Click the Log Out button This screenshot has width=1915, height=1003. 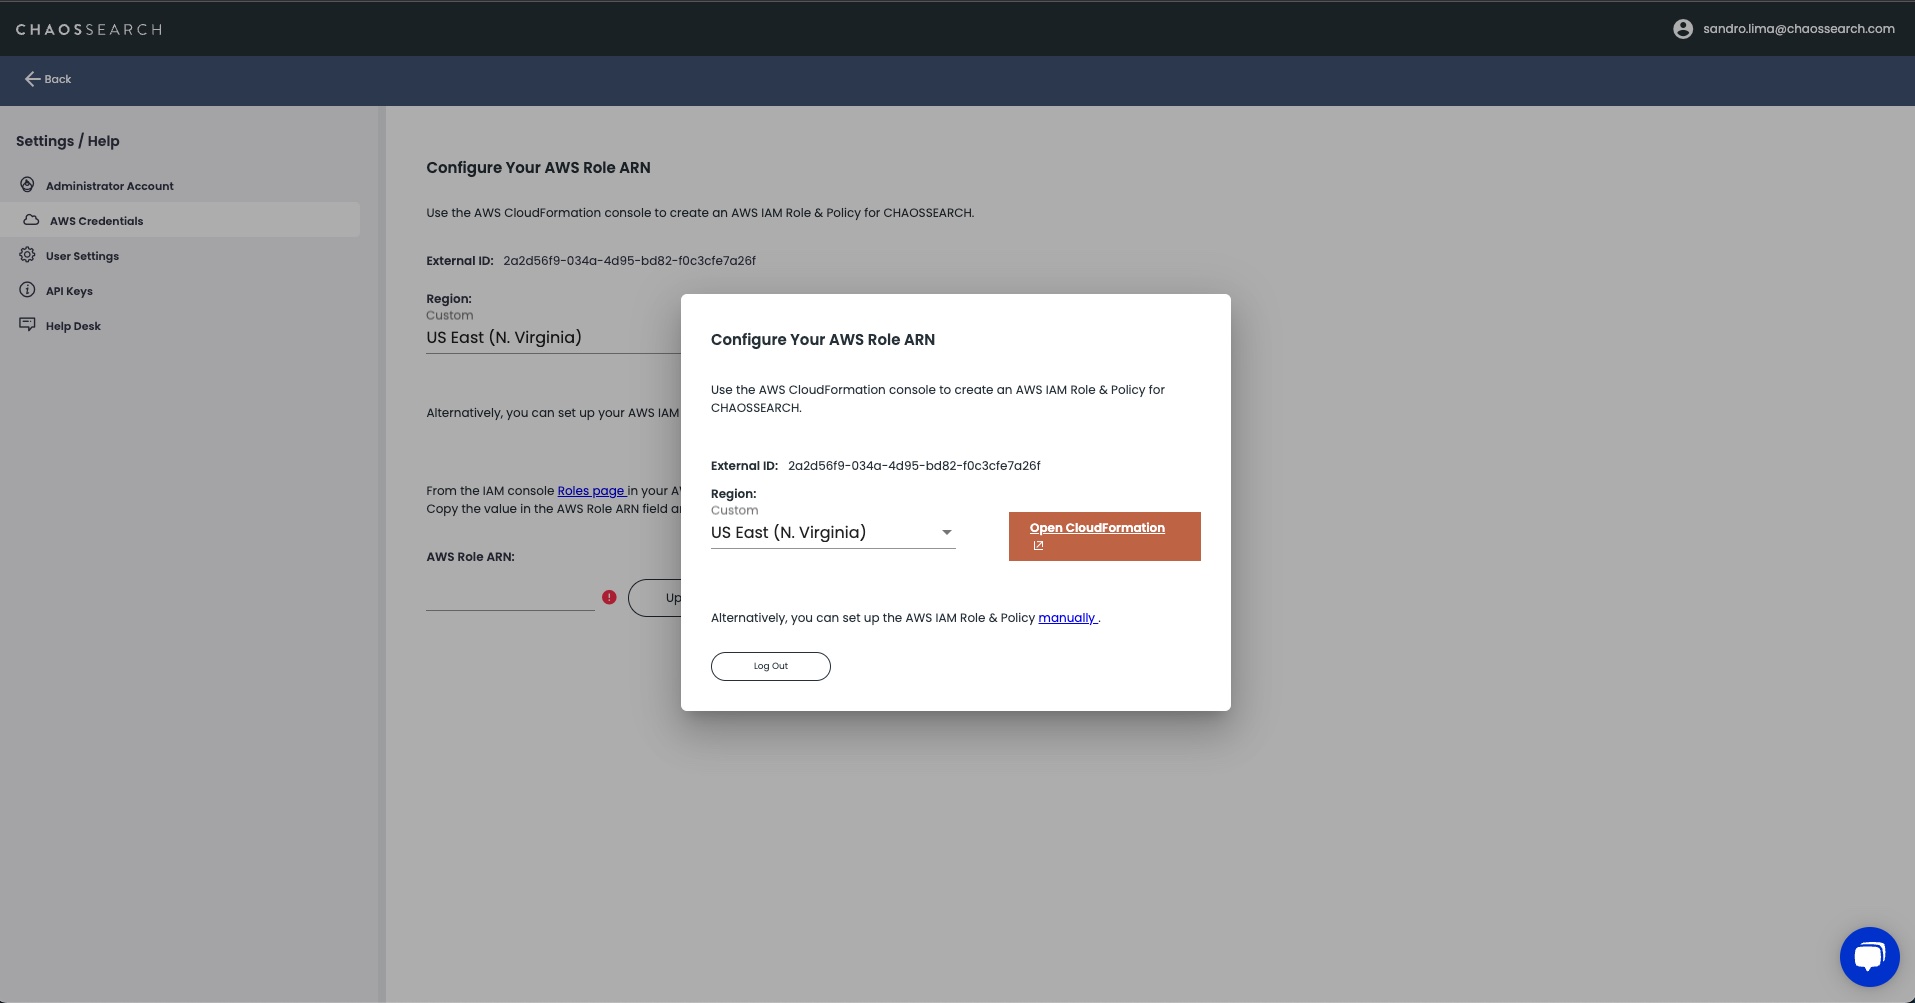pyautogui.click(x=770, y=666)
